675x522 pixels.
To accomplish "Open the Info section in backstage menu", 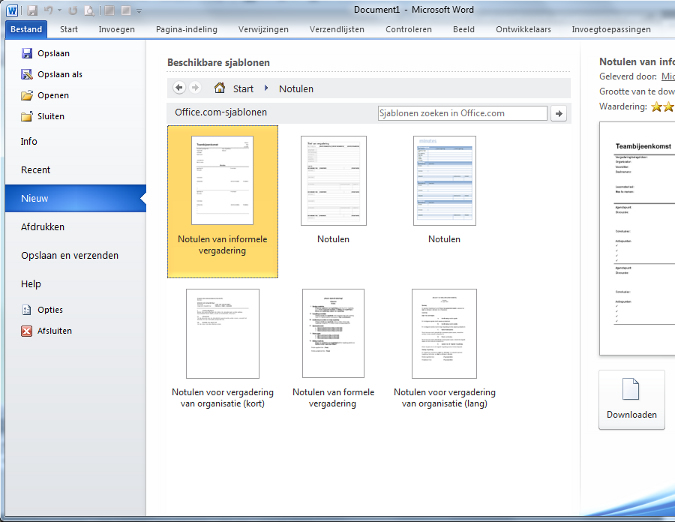I will pyautogui.click(x=29, y=142).
